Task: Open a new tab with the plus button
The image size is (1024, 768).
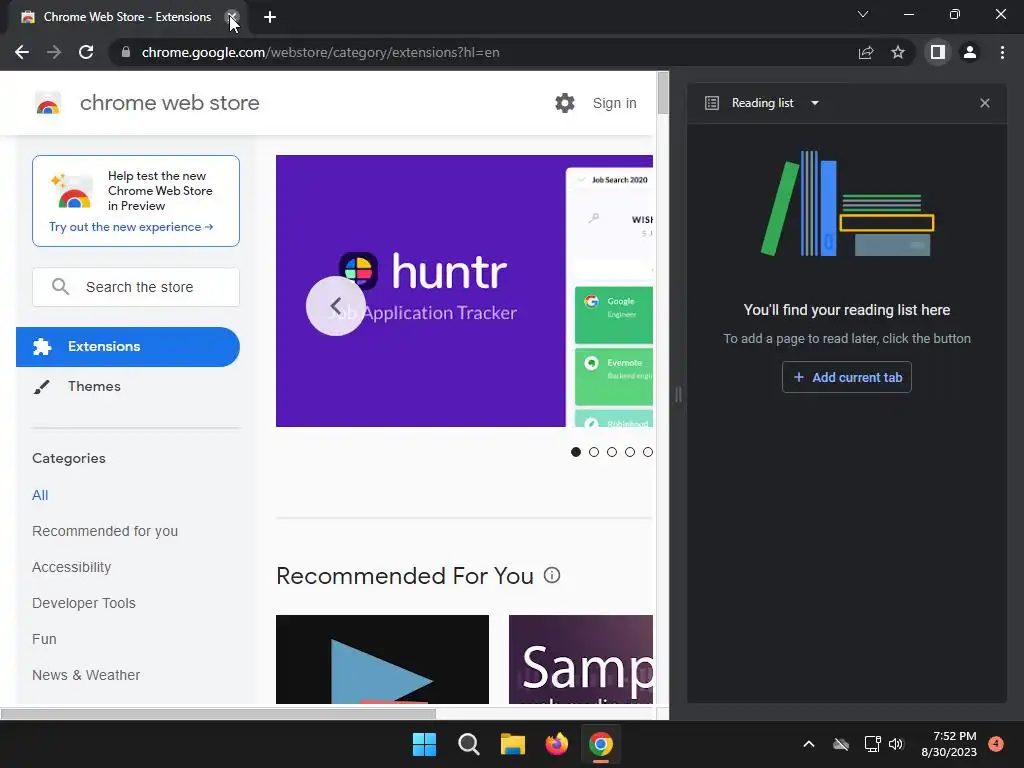Action: pyautogui.click(x=270, y=17)
